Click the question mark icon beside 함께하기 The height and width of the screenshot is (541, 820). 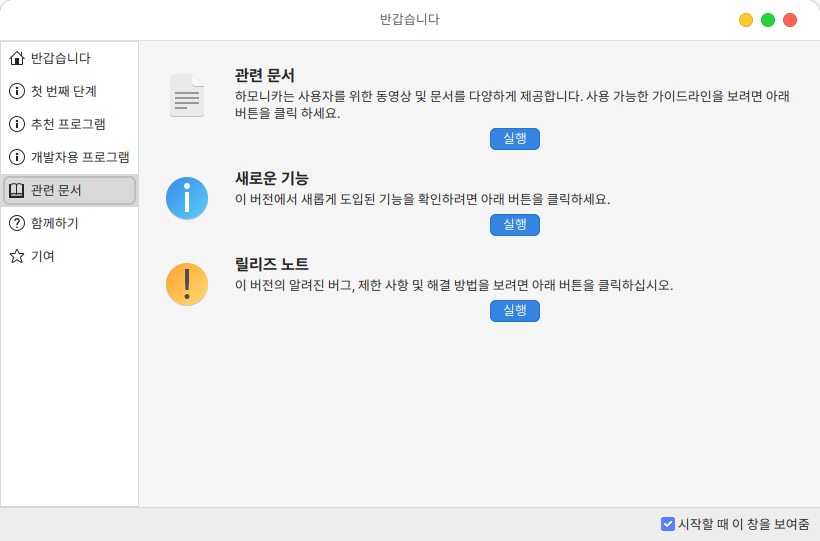point(17,223)
